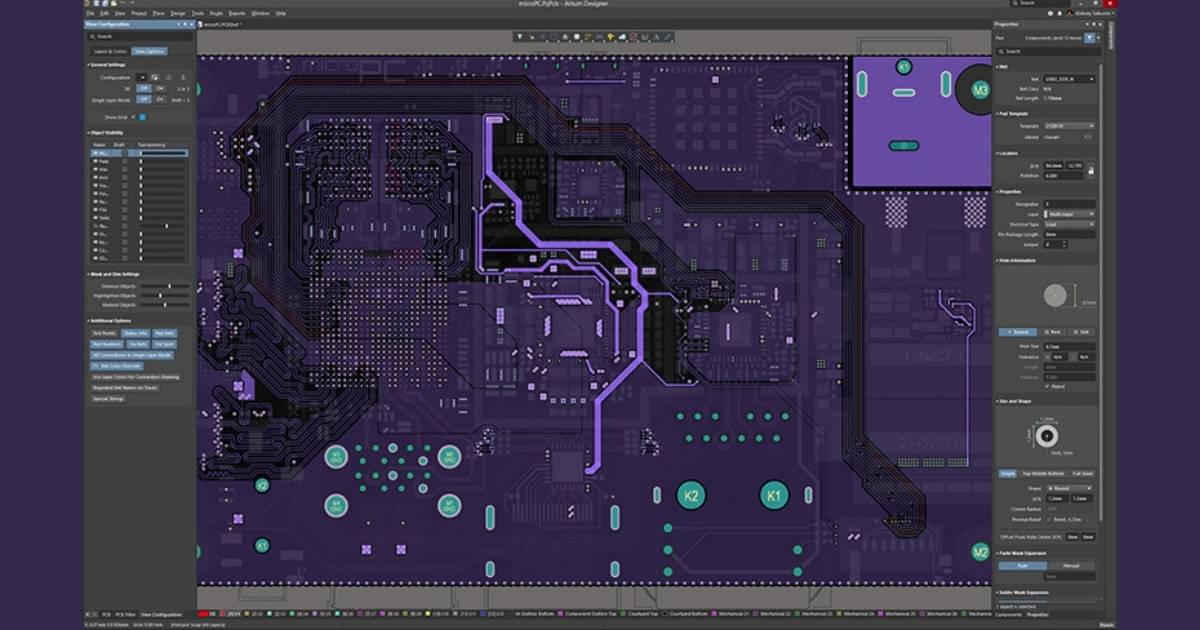1200x630 pixels.
Task: Open the Place menu
Action: pyautogui.click(x=158, y=13)
